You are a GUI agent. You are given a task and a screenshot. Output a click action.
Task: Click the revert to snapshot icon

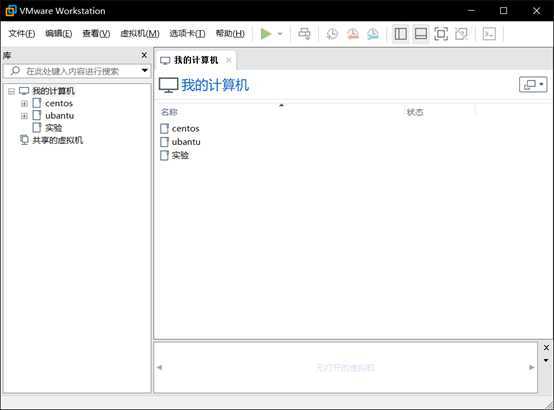coord(353,34)
